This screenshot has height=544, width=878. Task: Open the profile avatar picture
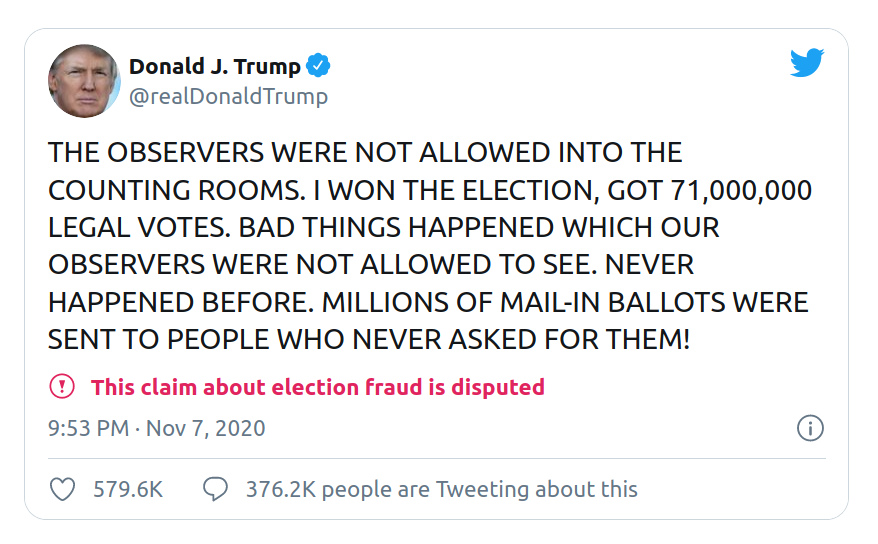click(84, 81)
